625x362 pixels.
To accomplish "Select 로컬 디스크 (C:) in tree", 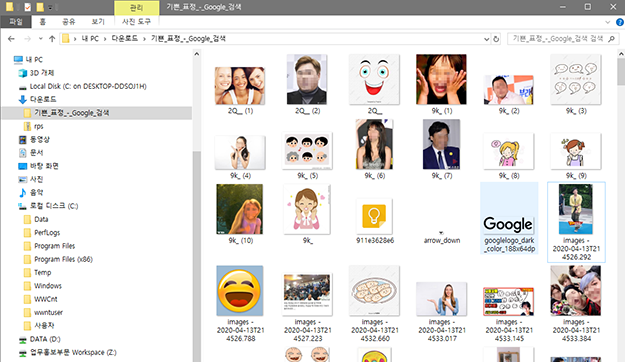I will point(54,206).
